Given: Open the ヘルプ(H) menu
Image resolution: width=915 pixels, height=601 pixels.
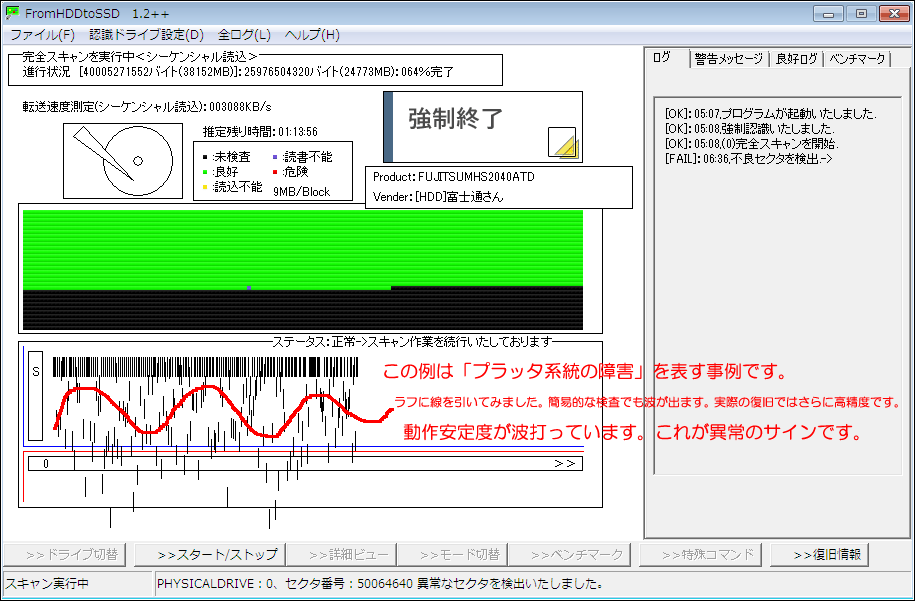Looking at the screenshot, I should tap(312, 35).
